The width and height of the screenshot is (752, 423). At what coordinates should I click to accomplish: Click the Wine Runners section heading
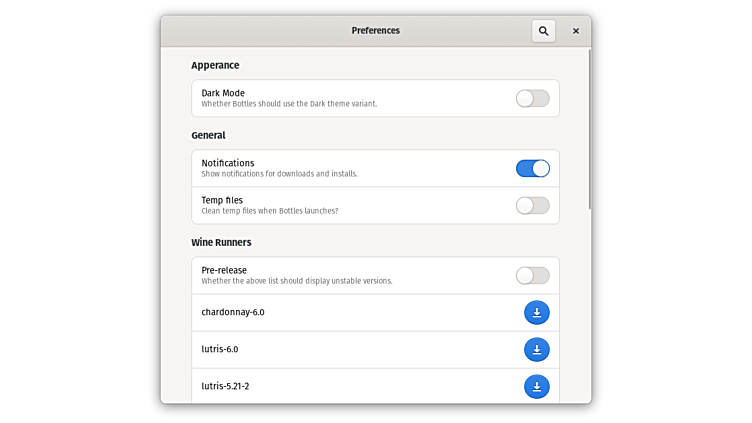pos(221,242)
